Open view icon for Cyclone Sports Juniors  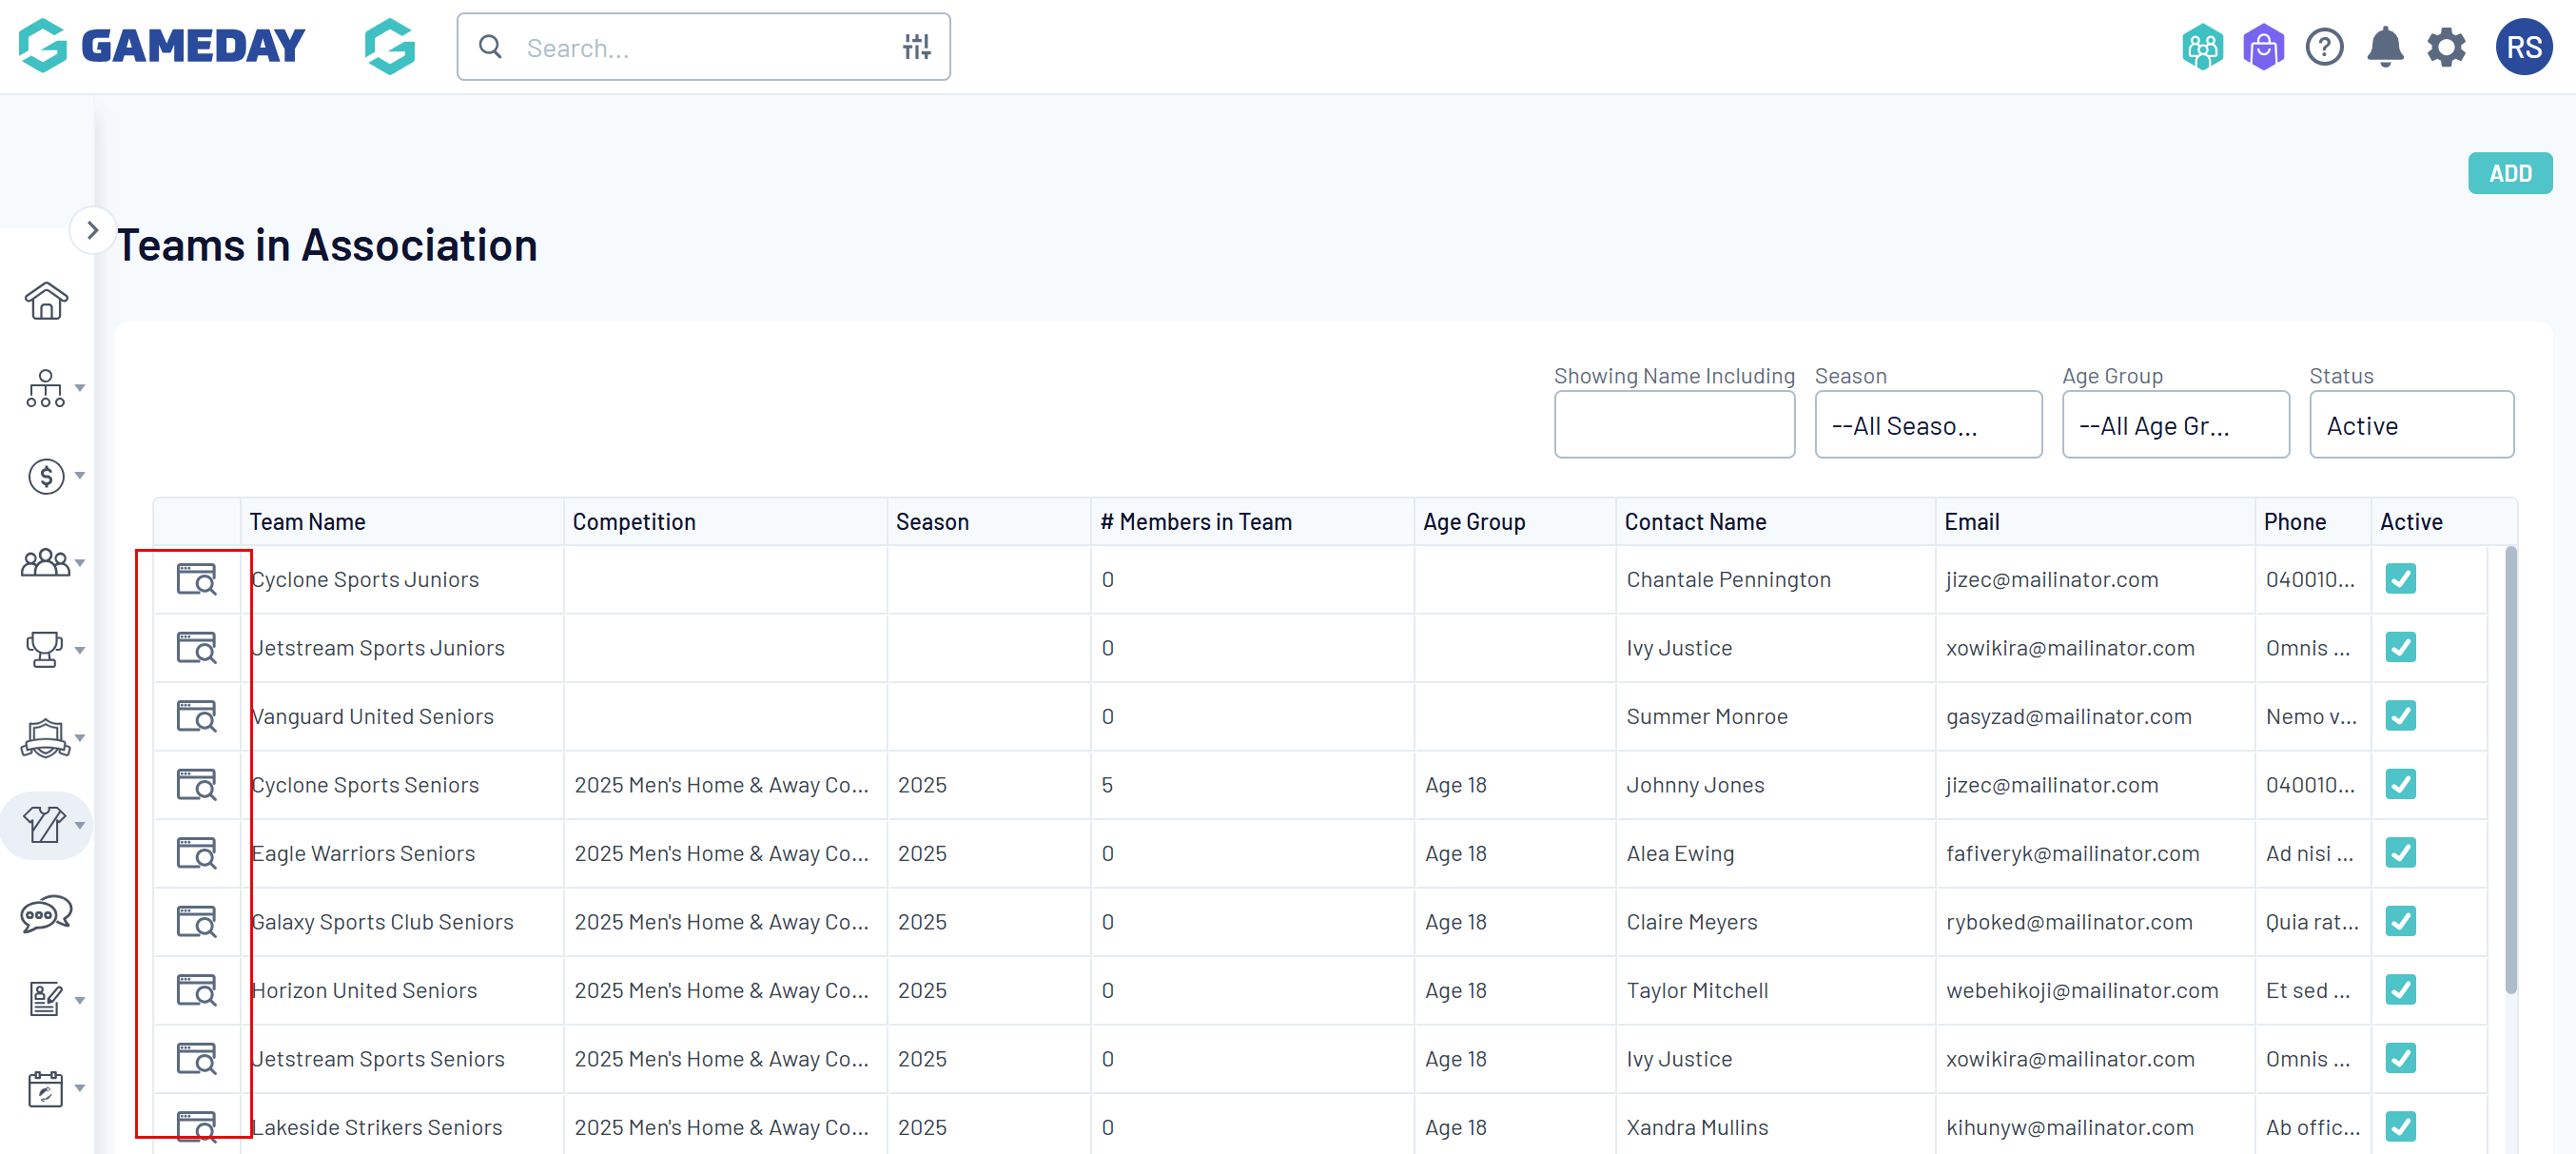pos(196,579)
